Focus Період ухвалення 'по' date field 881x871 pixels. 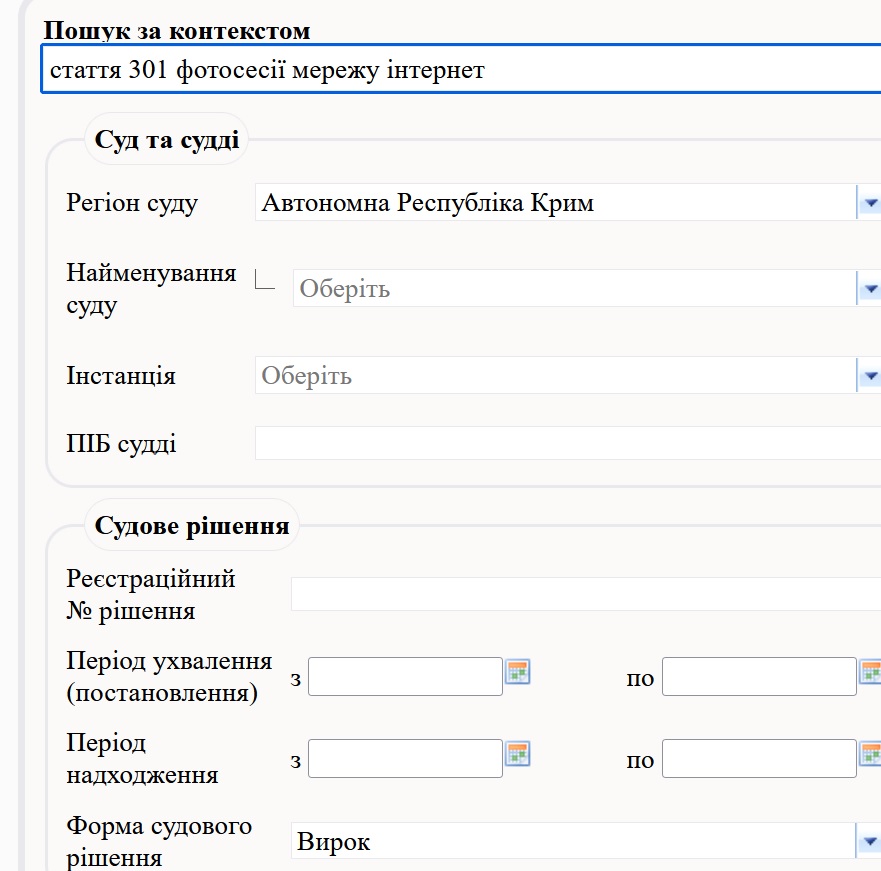(x=759, y=677)
